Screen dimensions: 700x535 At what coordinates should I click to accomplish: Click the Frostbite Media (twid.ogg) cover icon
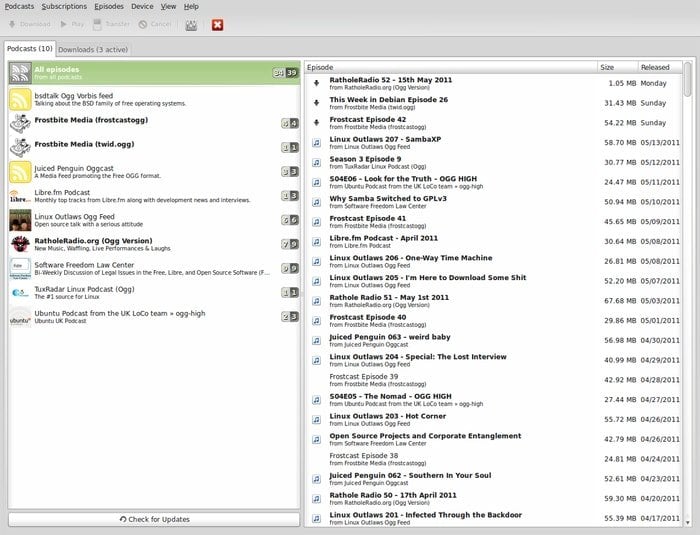20,147
